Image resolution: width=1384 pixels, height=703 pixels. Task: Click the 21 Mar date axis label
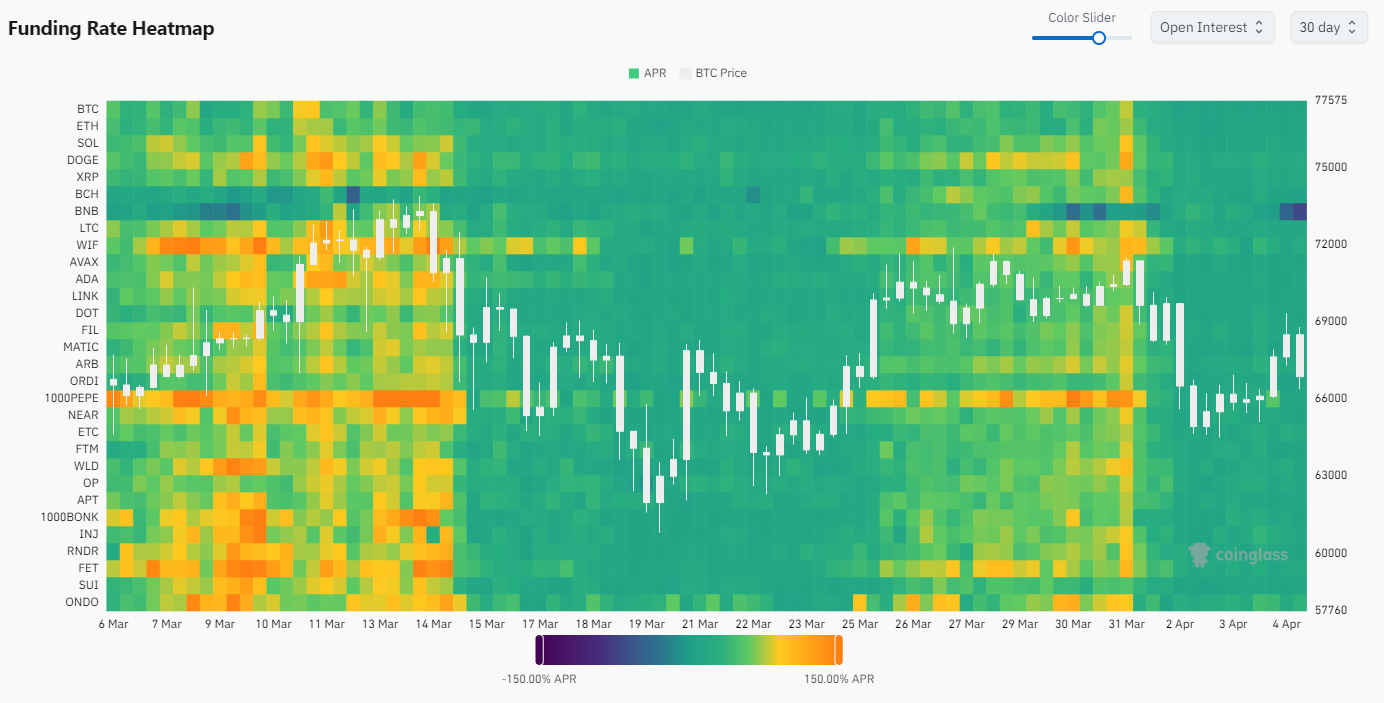[700, 624]
